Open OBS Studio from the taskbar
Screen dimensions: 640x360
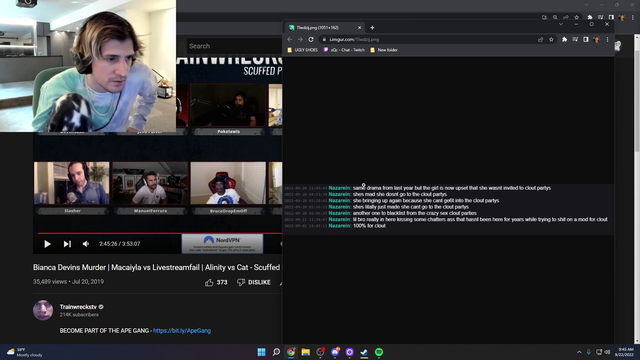point(320,352)
